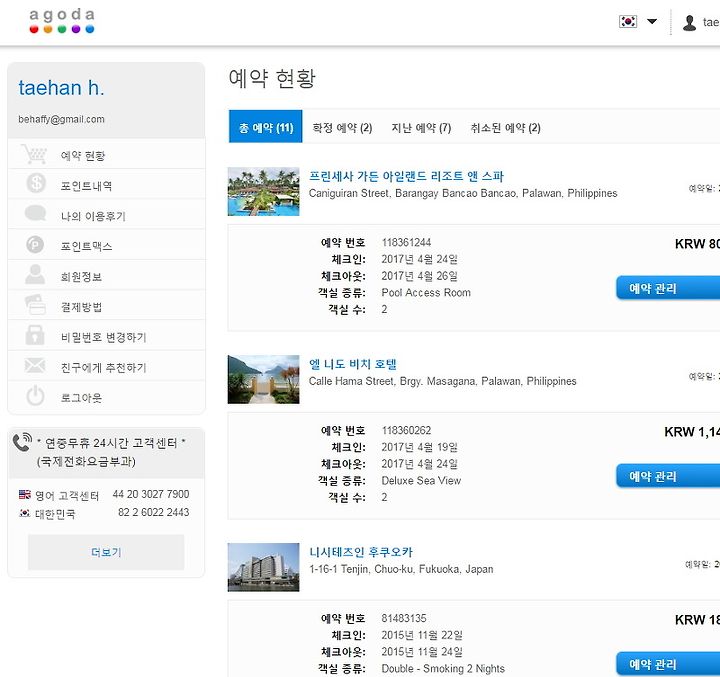Viewport: 720px width, 677px height.
Task: Click the Nishitetsu Inn Fukuoka building thumbnail
Action: 264,567
